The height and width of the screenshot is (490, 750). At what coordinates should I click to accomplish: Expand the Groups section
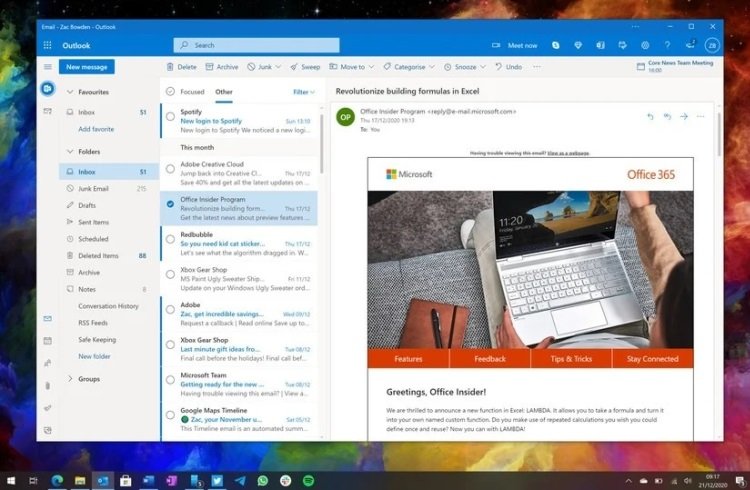[x=70, y=379]
